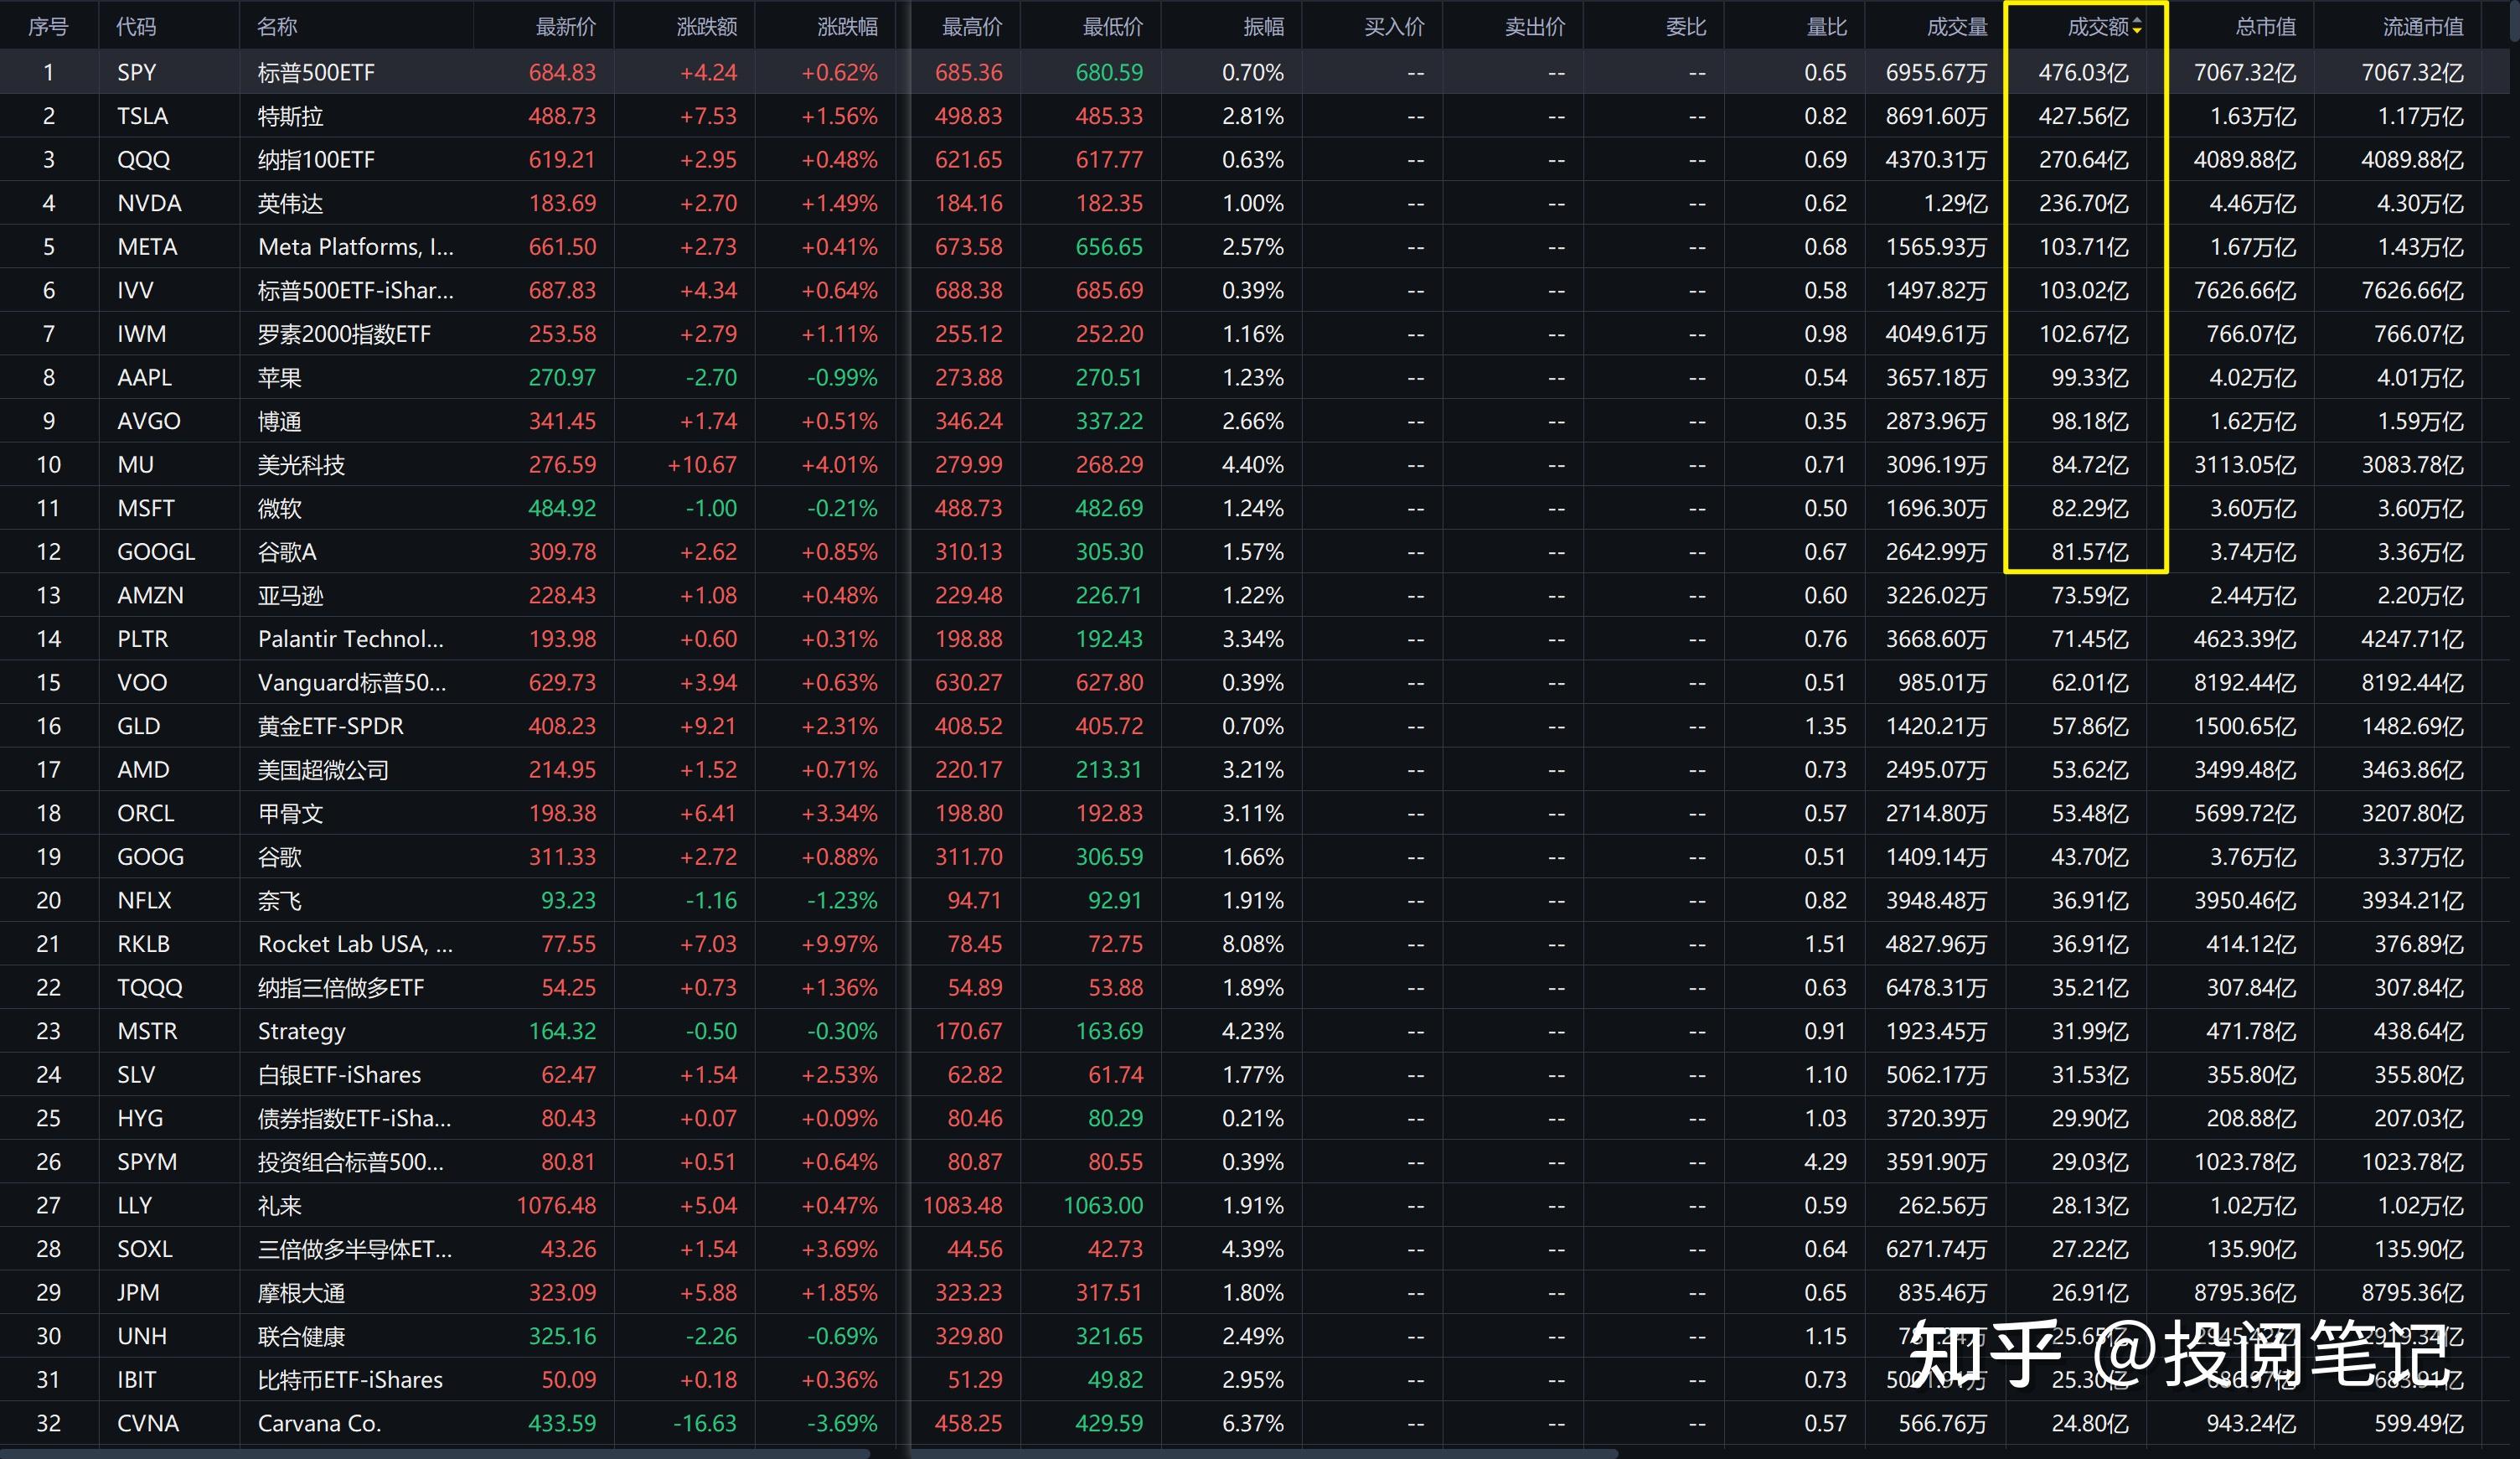Screen dimensions: 2520x1459
Task: Click the GLD 黄金ETF-SPDR row
Action: pos(330,726)
